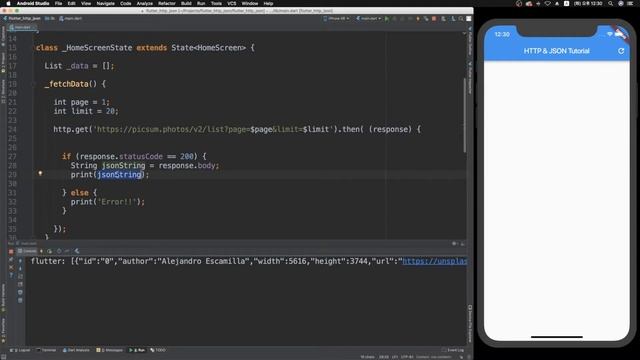The image size is (640, 360).
Task: Click the Wi-Fi status menu bar icon
Action: click(547, 3)
